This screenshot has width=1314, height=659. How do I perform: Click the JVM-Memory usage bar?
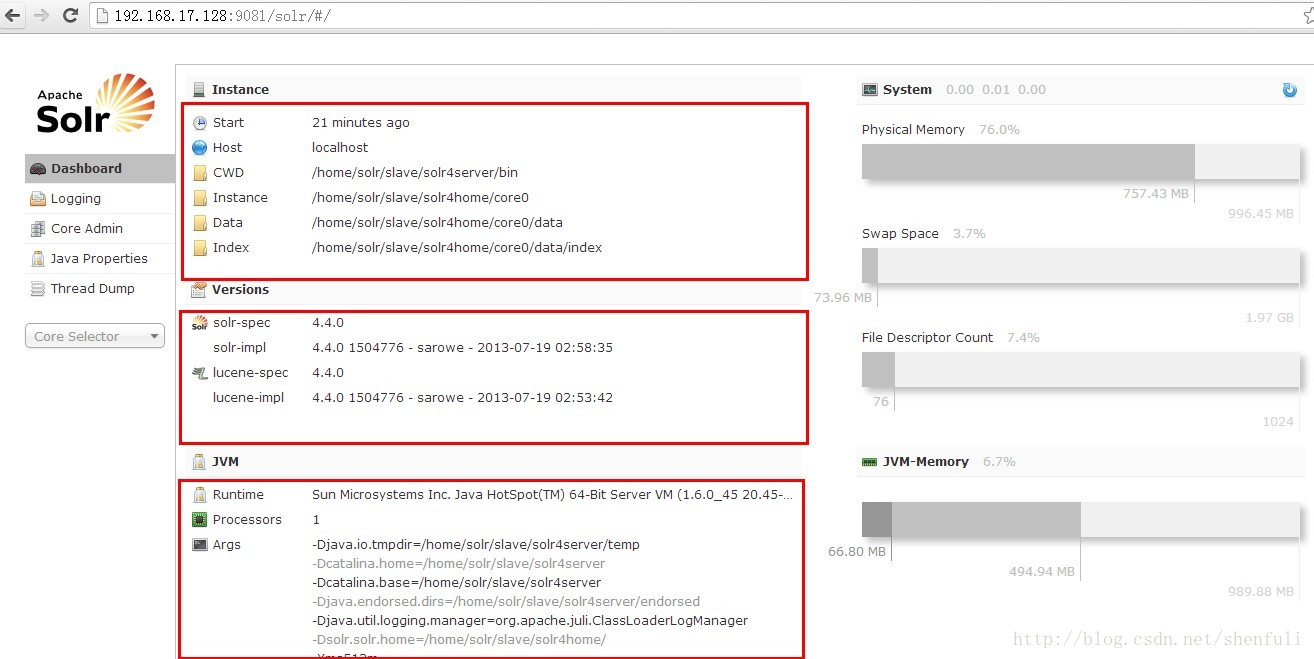tap(1081, 519)
